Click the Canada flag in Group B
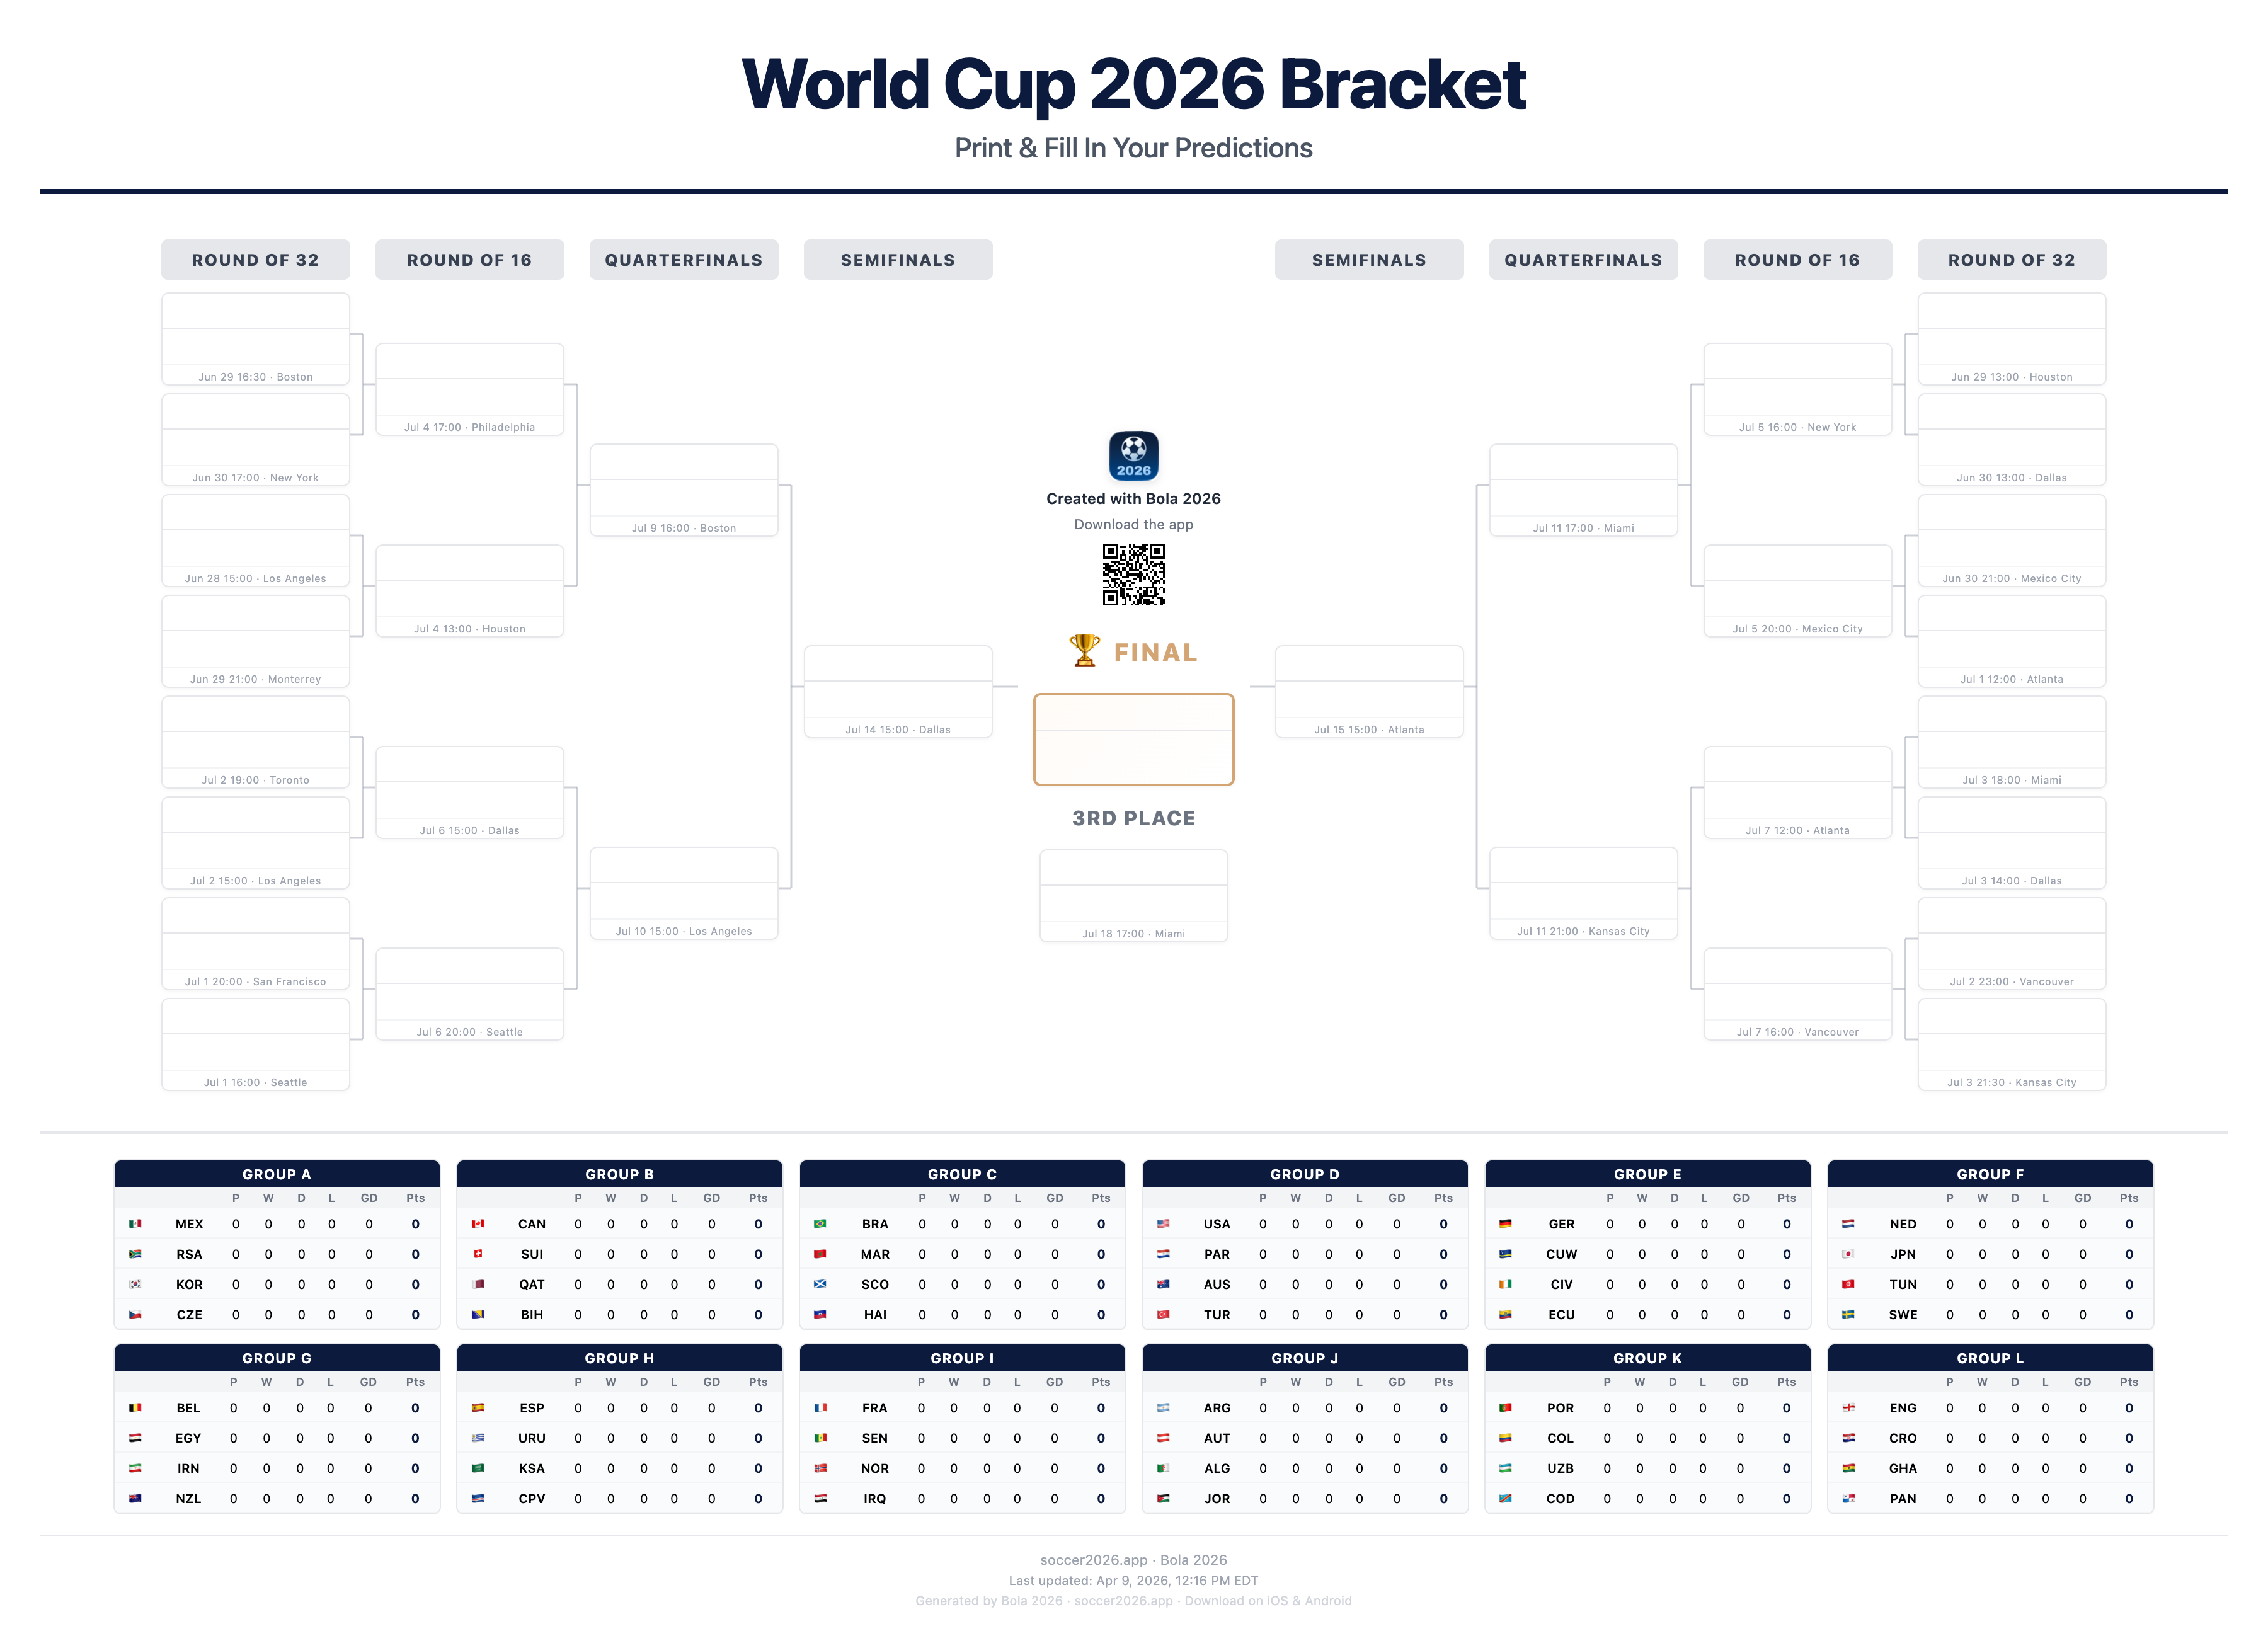The height and width of the screenshot is (1648, 2268). [x=478, y=1224]
